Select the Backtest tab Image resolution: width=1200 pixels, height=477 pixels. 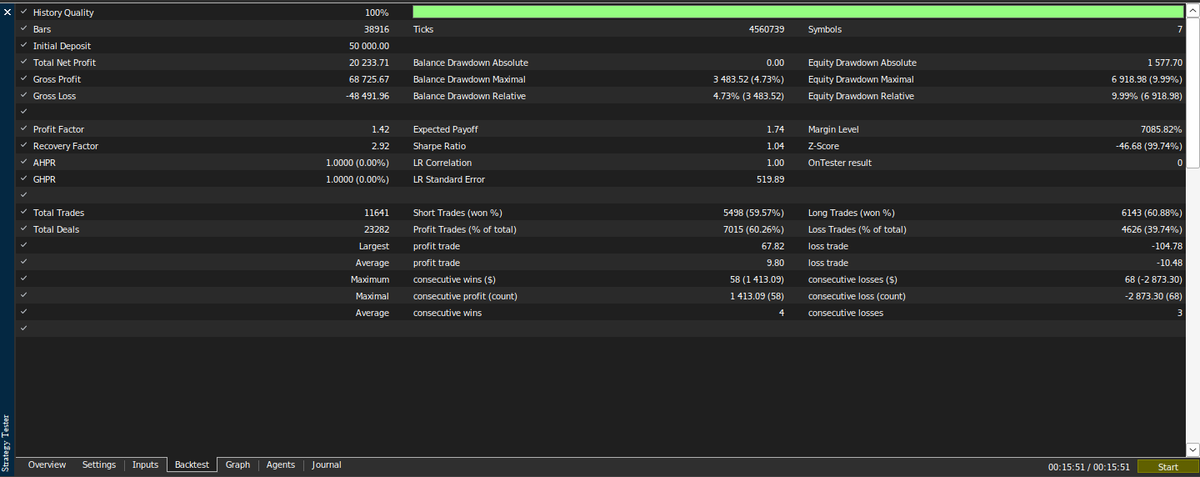click(x=192, y=465)
